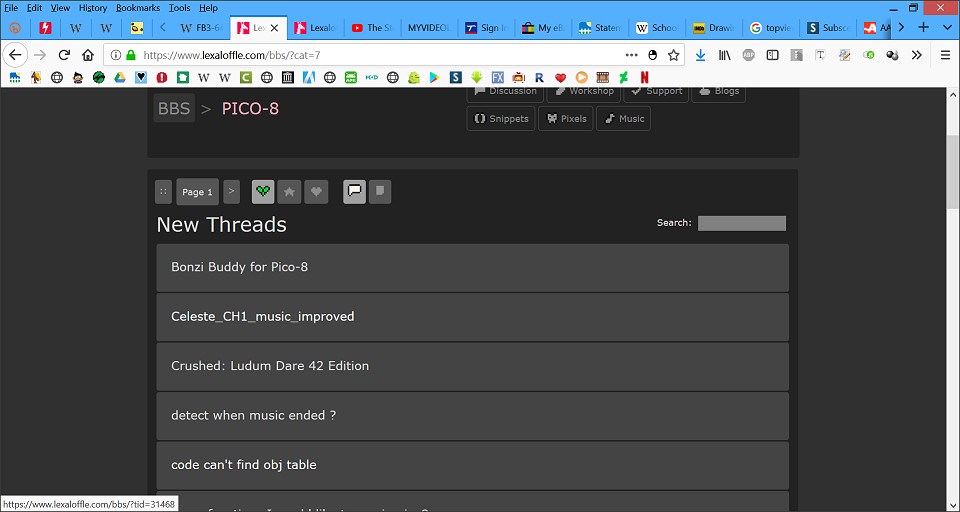Open the Help menu
Viewport: 960px width, 512px height.
tap(208, 8)
